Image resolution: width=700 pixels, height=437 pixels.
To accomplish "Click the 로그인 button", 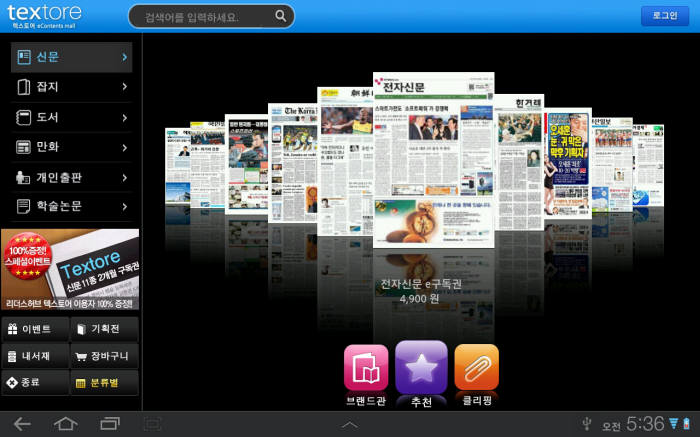I will click(x=665, y=16).
